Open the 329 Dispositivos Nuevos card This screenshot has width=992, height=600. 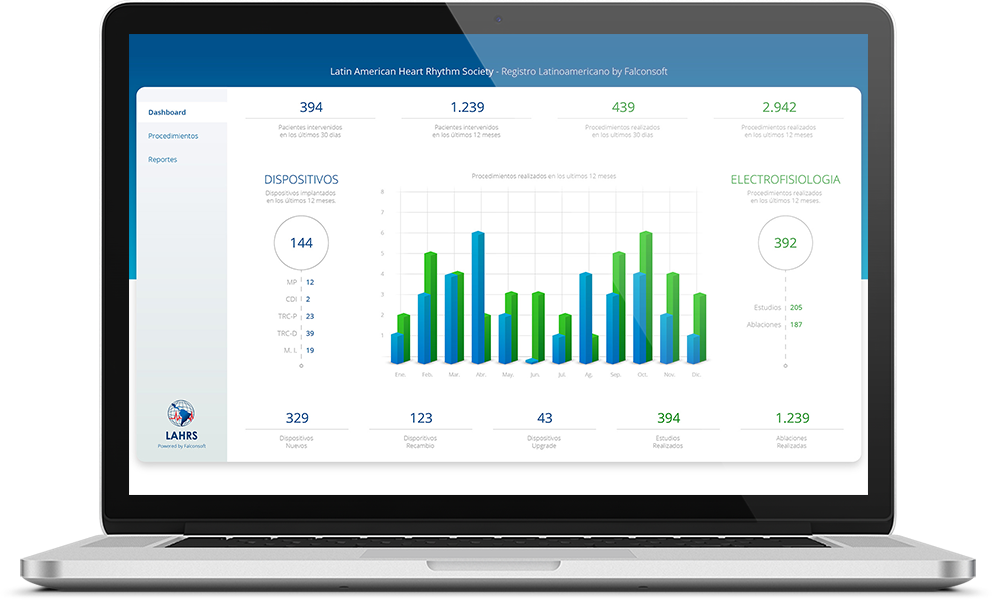coord(297,419)
